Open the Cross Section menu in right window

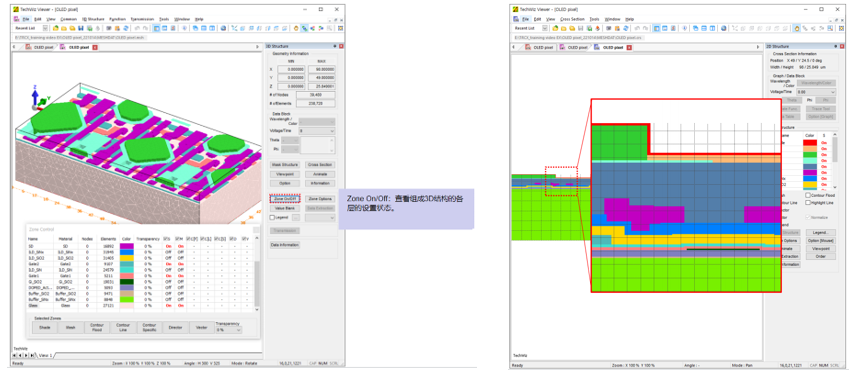tap(572, 19)
